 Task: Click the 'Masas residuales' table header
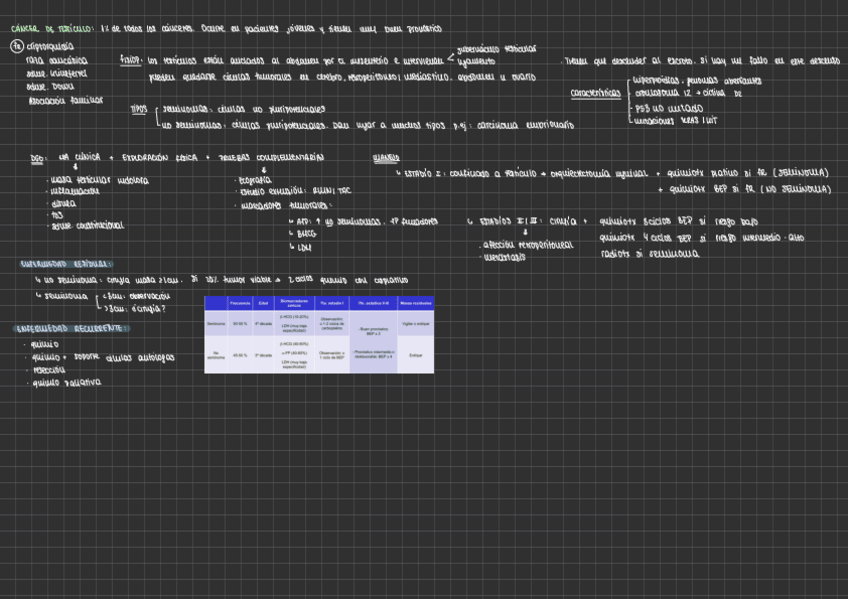[415, 302]
